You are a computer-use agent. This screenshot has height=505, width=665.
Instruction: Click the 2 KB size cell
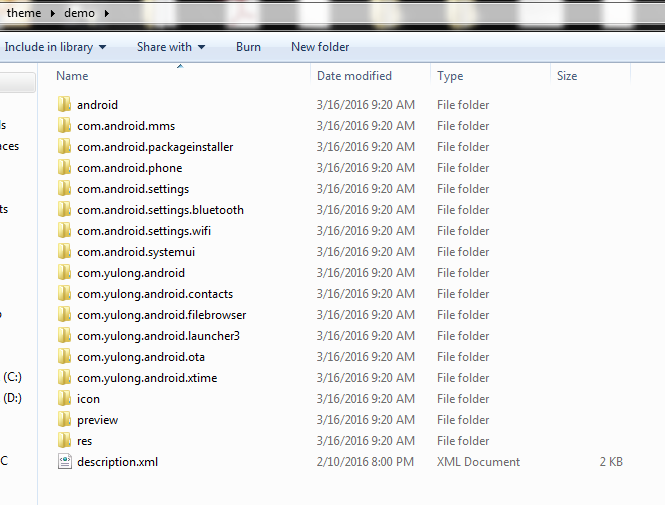tap(611, 461)
